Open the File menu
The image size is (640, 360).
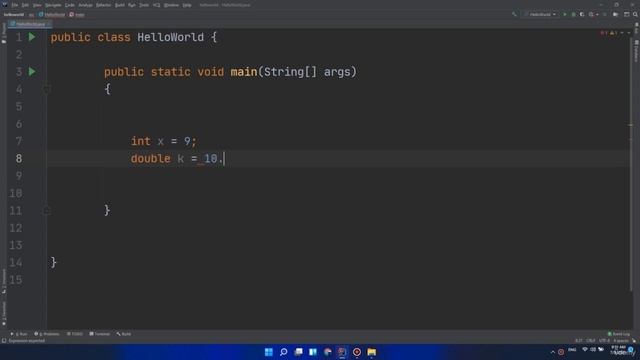point(15,5)
